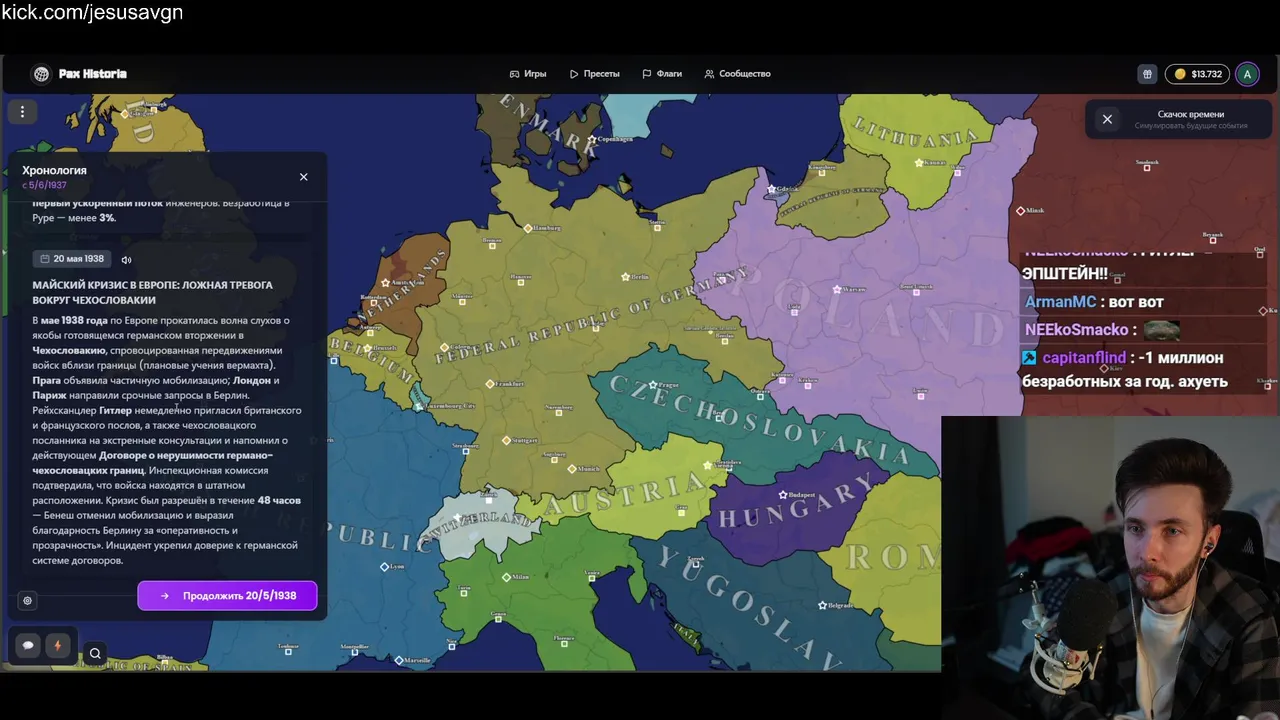
Task: Click the Pax Historia title text
Action: (x=92, y=74)
